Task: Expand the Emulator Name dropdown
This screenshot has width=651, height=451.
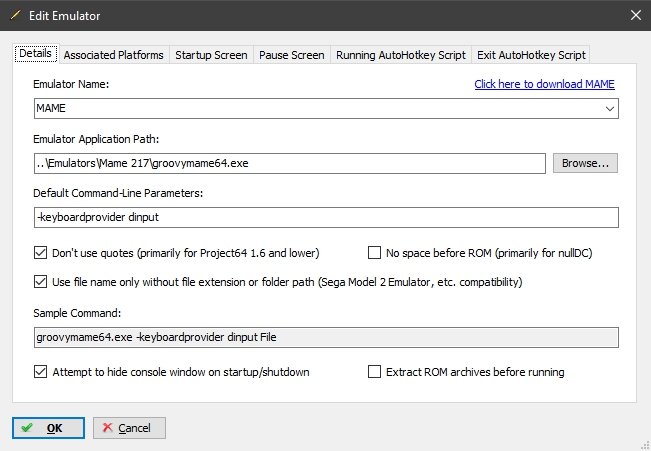Action: click(x=609, y=108)
